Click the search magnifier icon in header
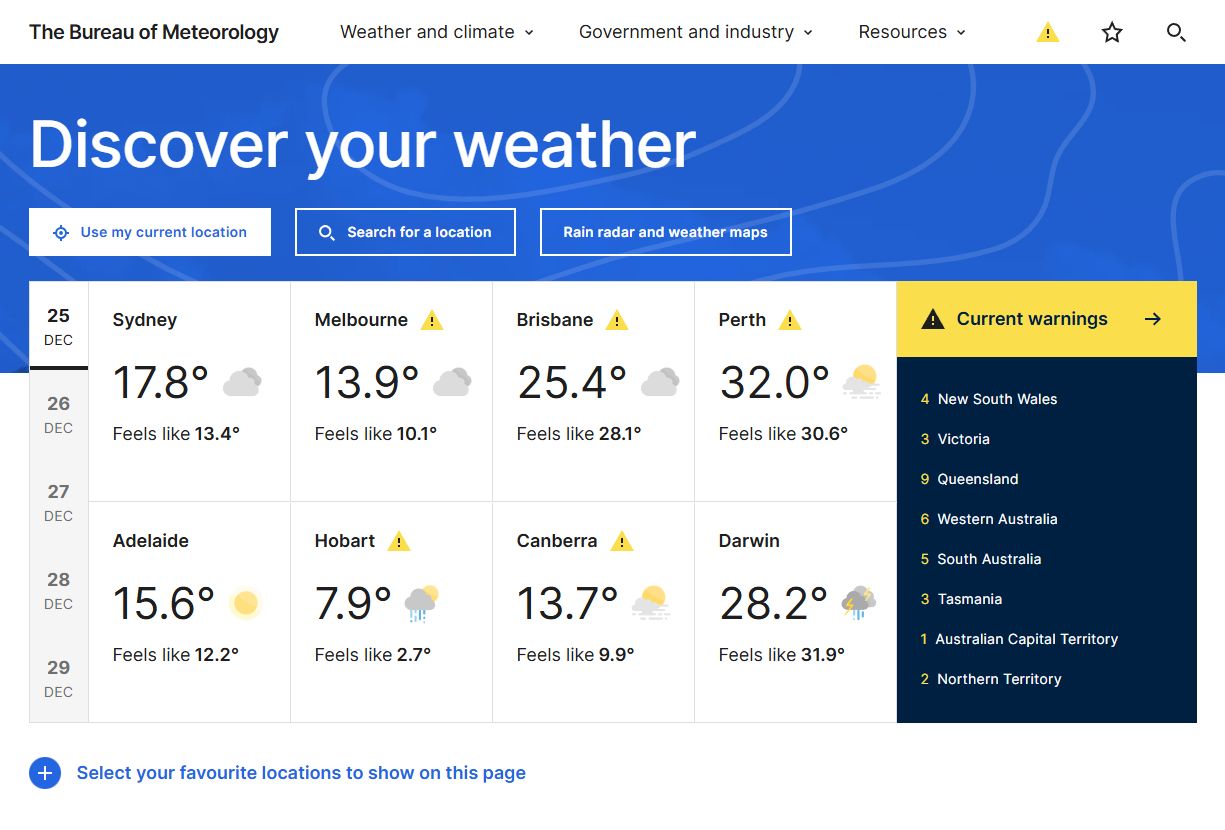 click(x=1176, y=33)
